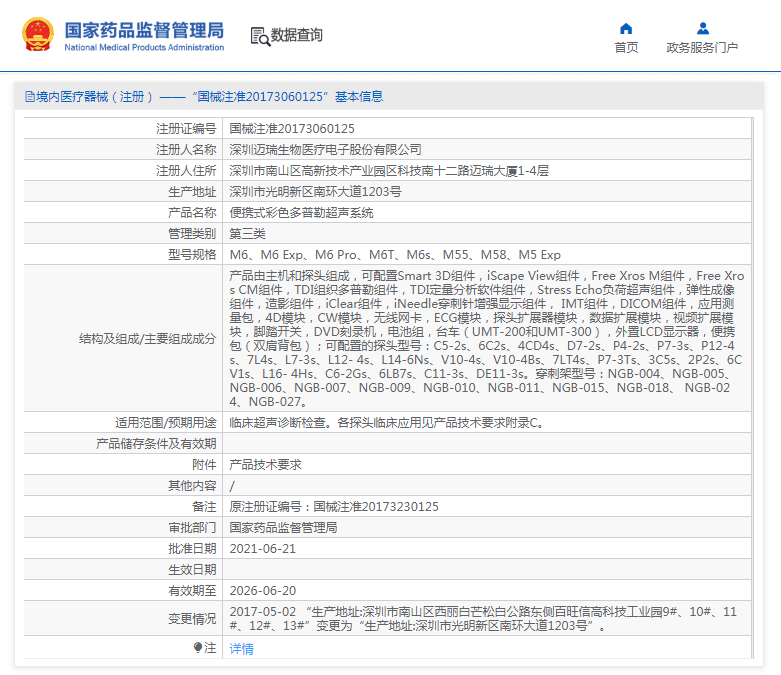Click the product name 便携式彩色多普勒超声系统
Image resolution: width=781 pixels, height=675 pixels.
tap(301, 213)
